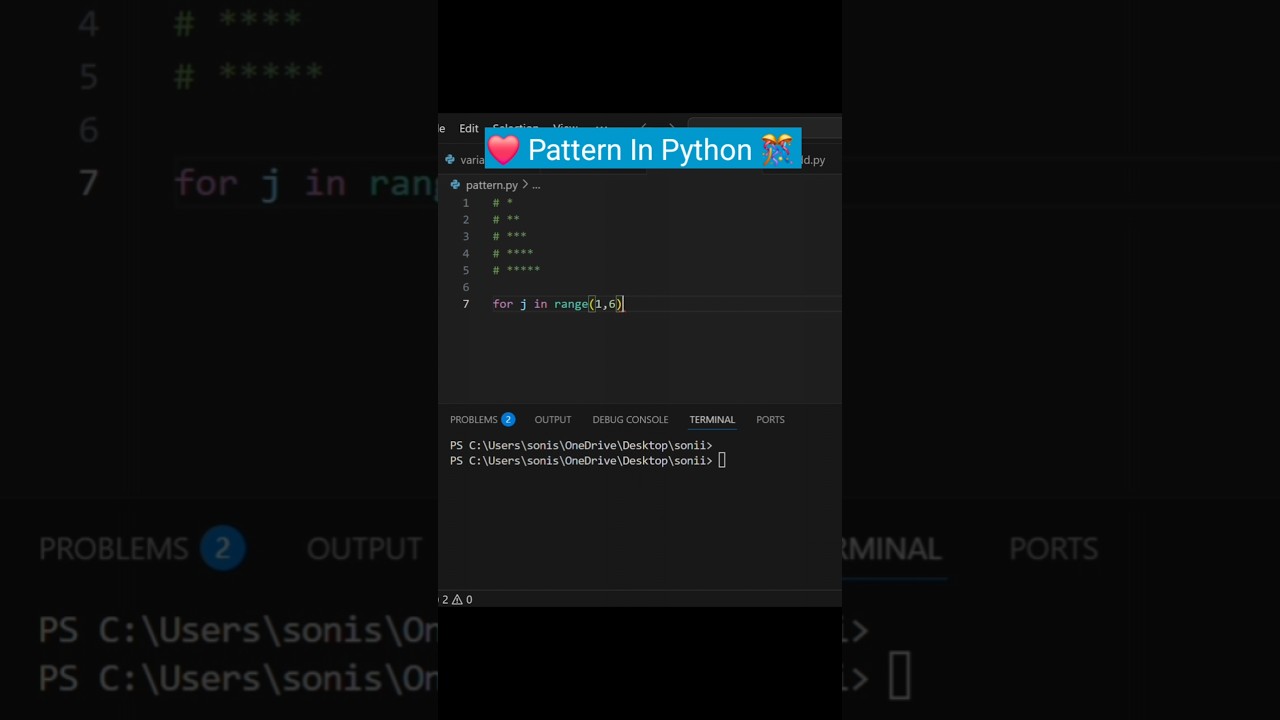Show the PORTS panel tab
Viewport: 1280px width, 720px height.
pos(770,420)
